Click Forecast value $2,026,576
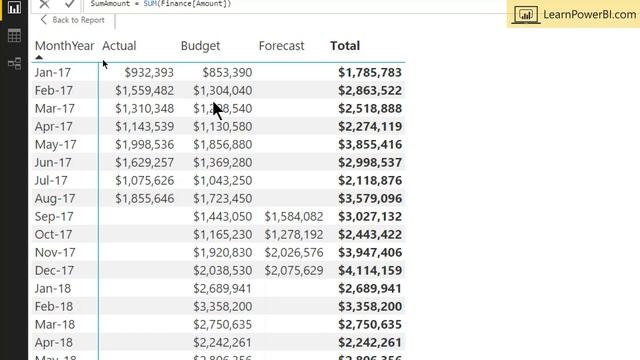The image size is (640, 360). 294,252
